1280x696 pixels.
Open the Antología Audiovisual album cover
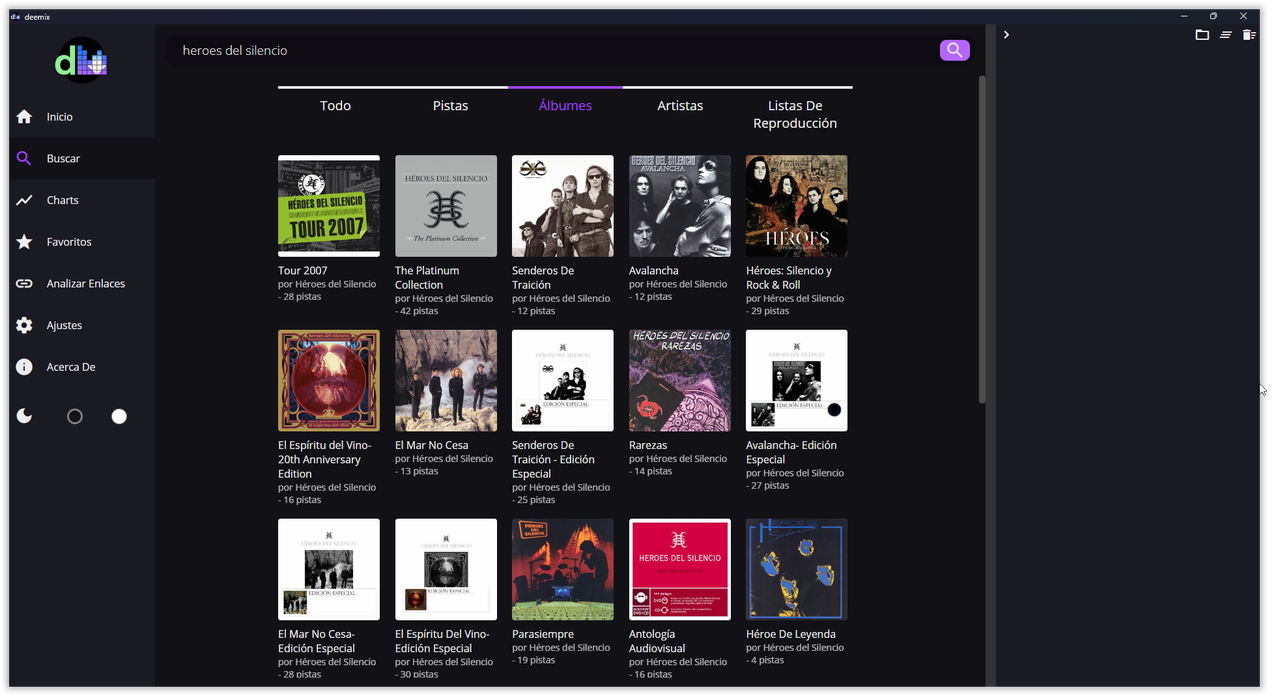(x=680, y=570)
